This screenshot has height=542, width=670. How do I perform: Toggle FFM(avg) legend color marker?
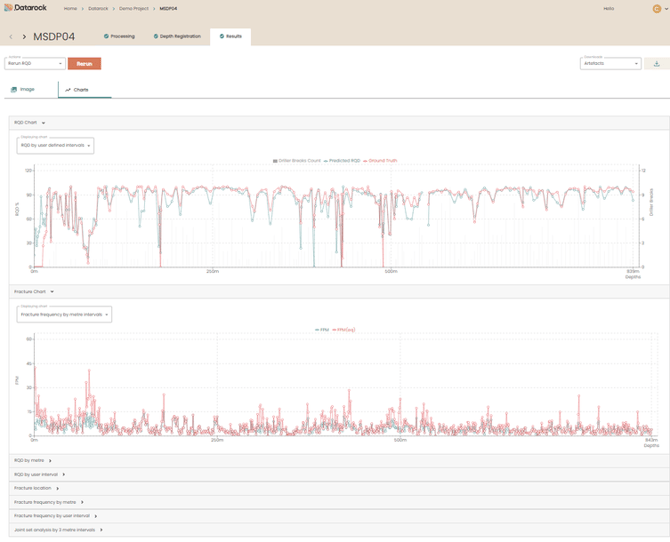335,329
